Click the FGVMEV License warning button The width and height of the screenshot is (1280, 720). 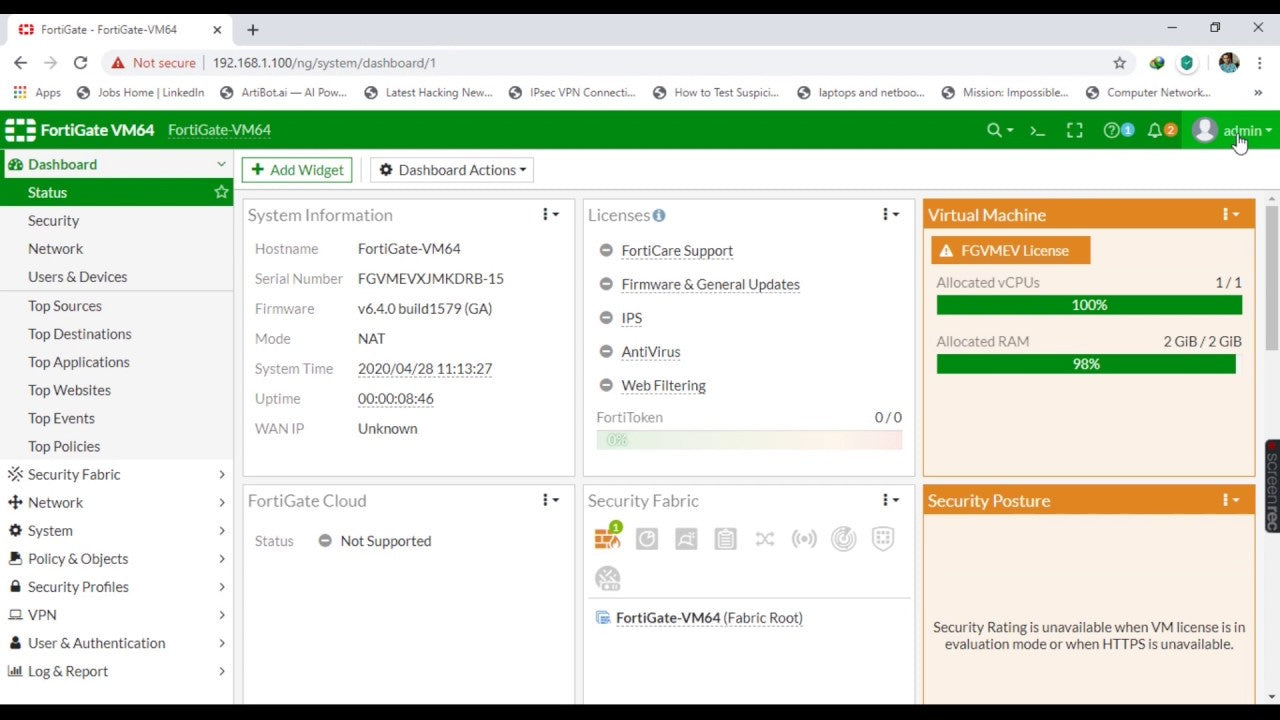pos(1010,250)
